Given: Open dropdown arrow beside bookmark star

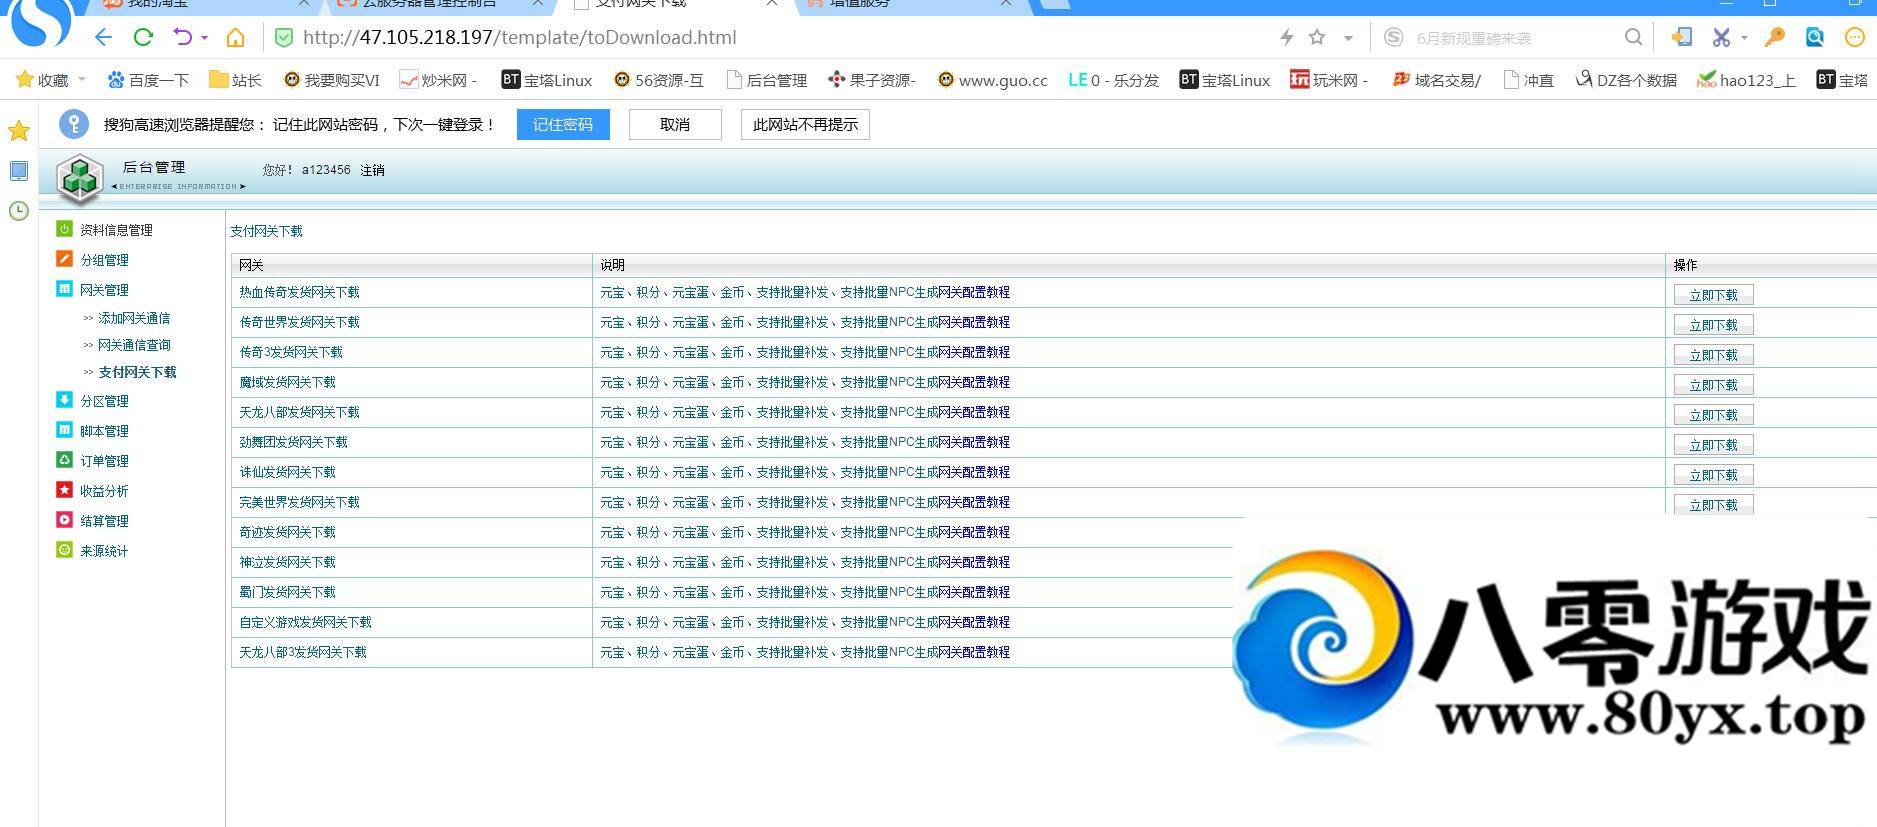Looking at the screenshot, I should click(1348, 38).
